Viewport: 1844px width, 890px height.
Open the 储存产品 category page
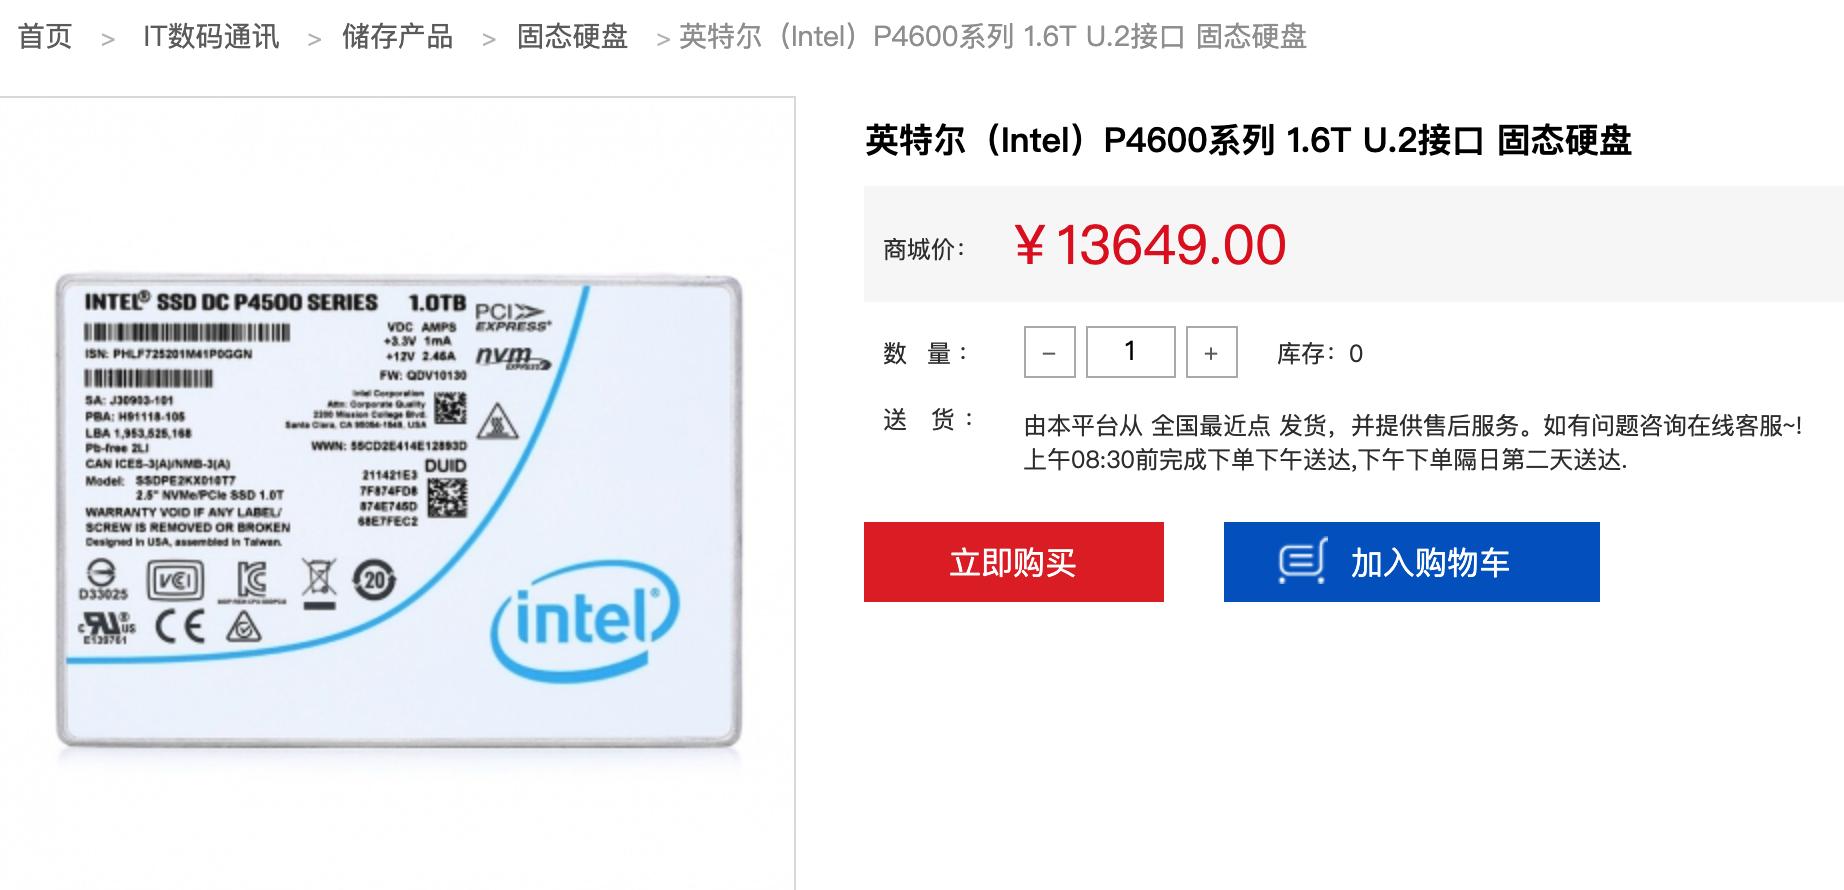(x=397, y=37)
